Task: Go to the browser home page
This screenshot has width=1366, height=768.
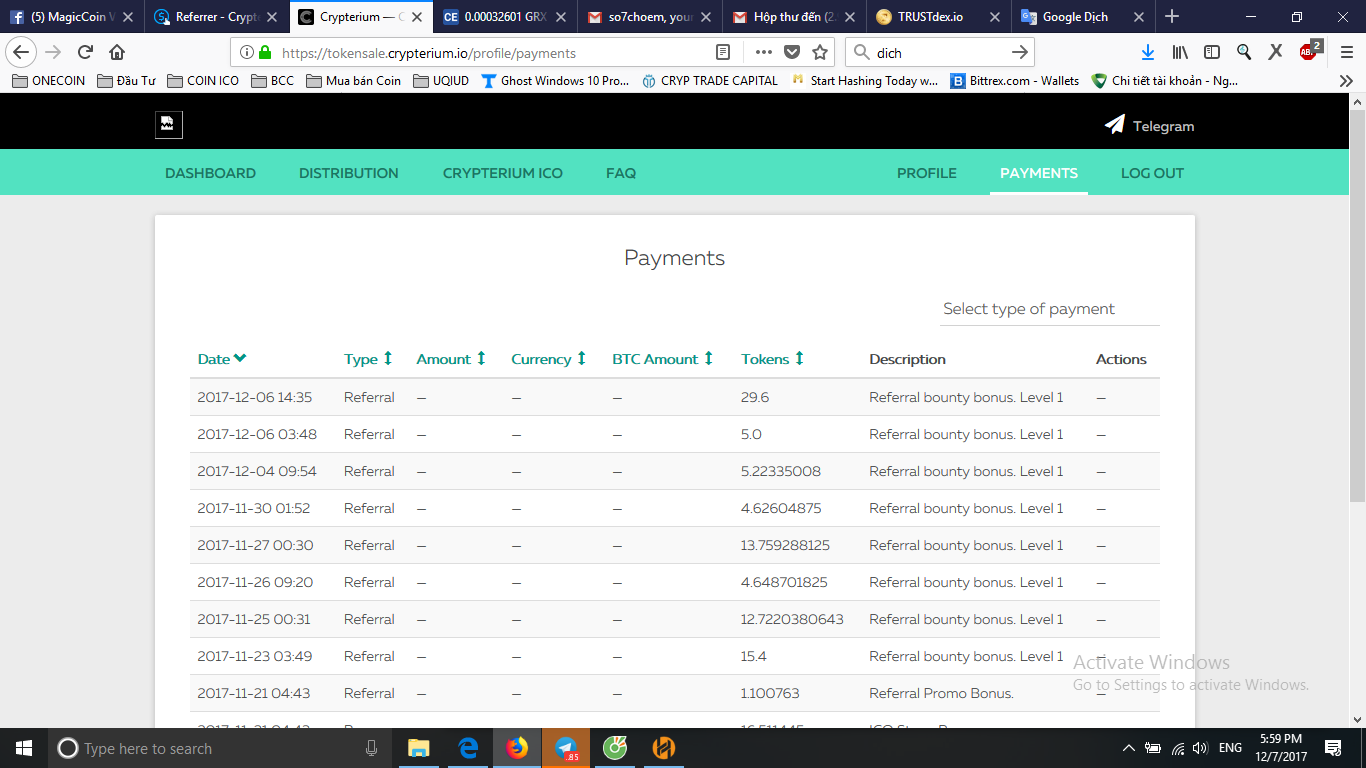Action: click(x=117, y=52)
